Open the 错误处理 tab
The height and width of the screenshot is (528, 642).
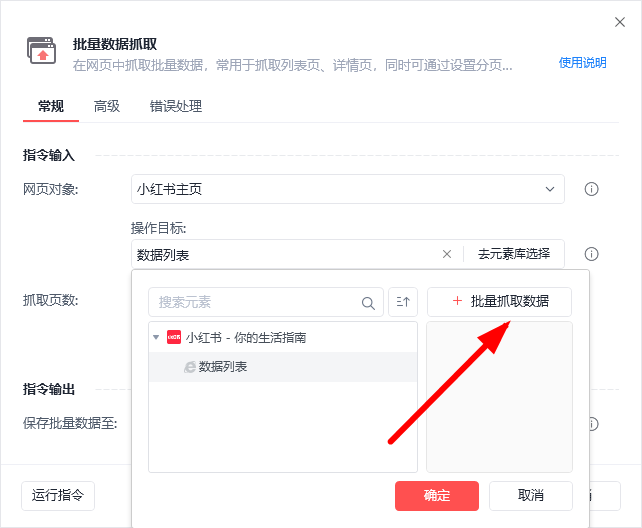(x=176, y=106)
